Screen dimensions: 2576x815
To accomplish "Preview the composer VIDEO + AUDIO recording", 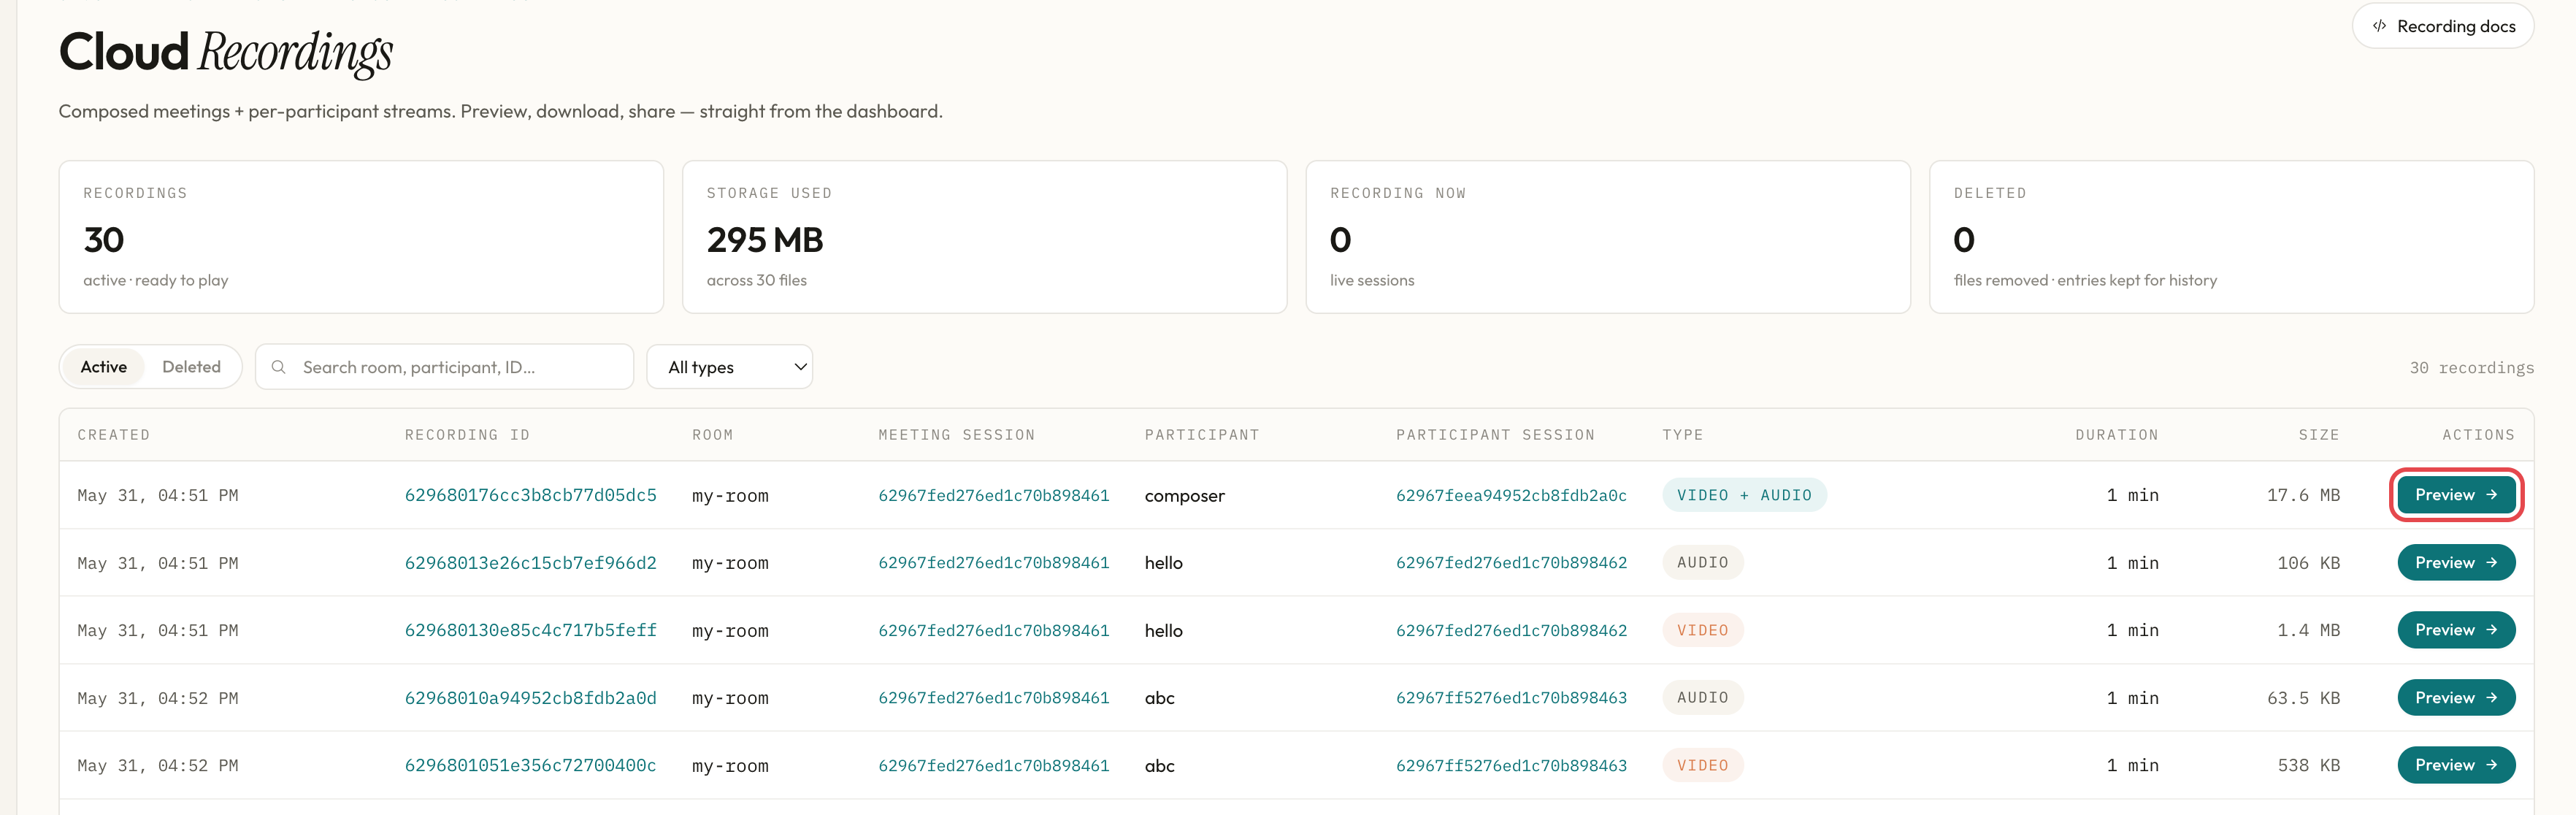I will [x=2456, y=495].
